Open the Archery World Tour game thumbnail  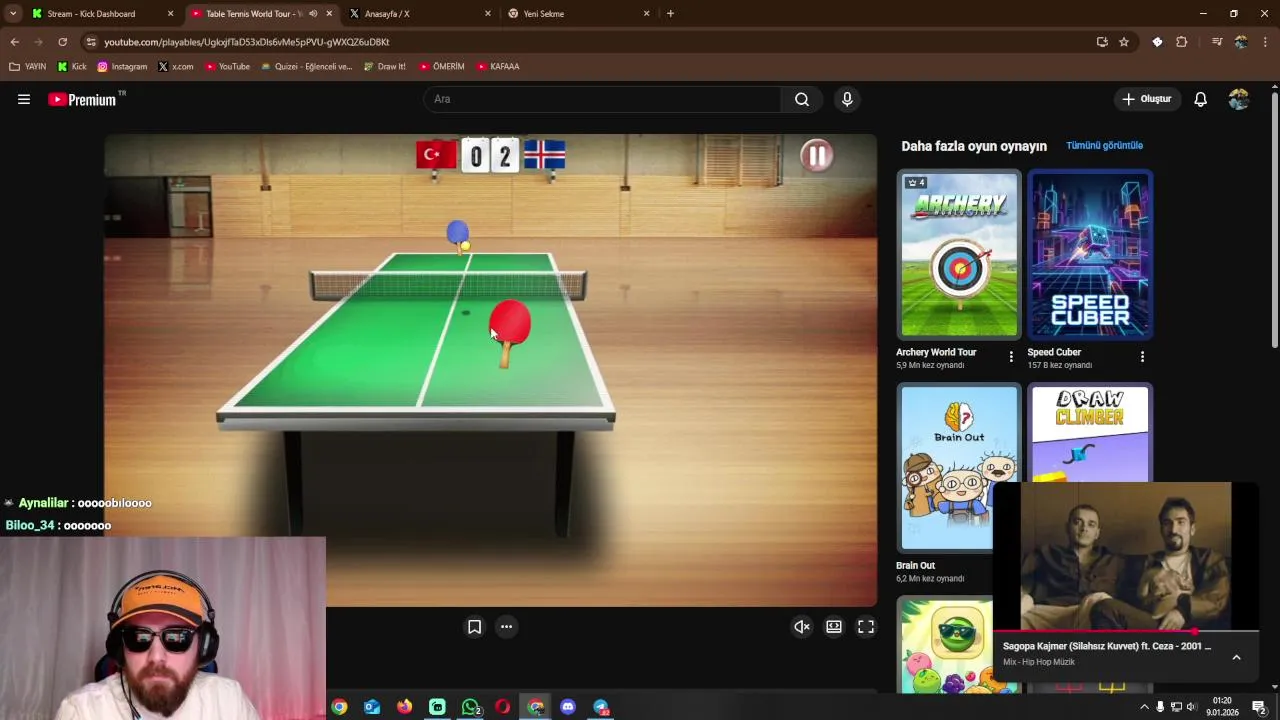pos(959,255)
